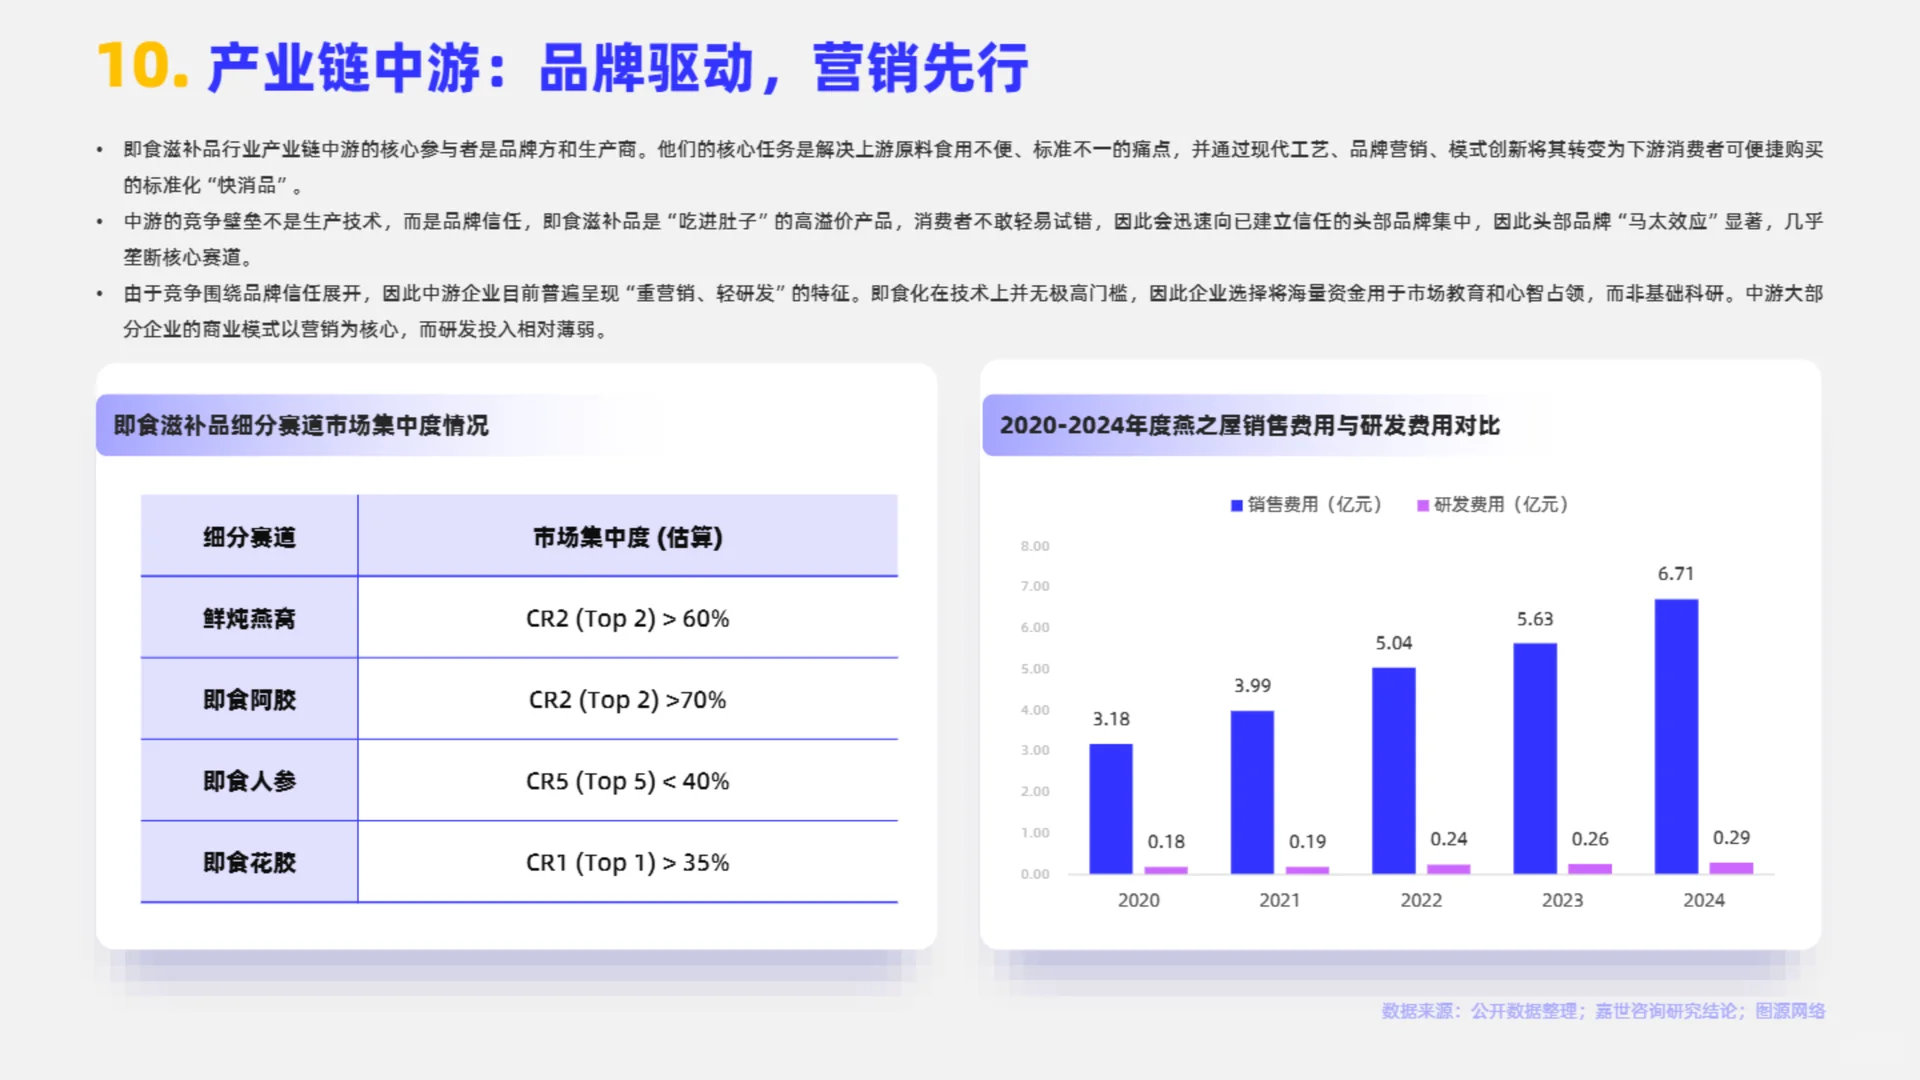Select the 即食滋补品细分赛道市场集中度情况 header
Screen dimensions: 1920x1080
(x=300, y=425)
